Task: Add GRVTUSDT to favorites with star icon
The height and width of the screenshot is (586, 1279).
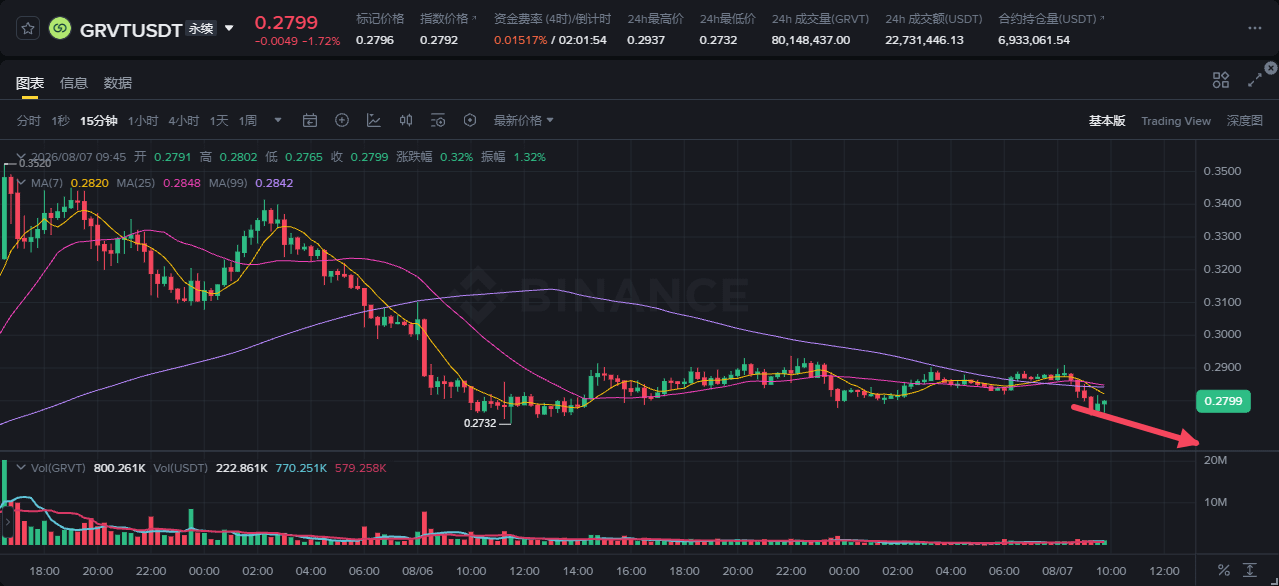Action: coord(28,28)
